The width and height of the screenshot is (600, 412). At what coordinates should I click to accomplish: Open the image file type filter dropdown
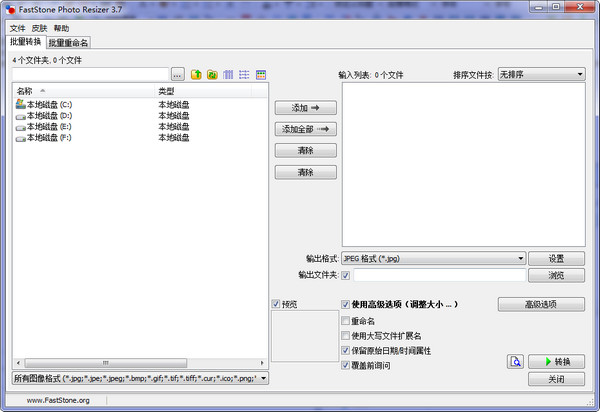tap(140, 378)
